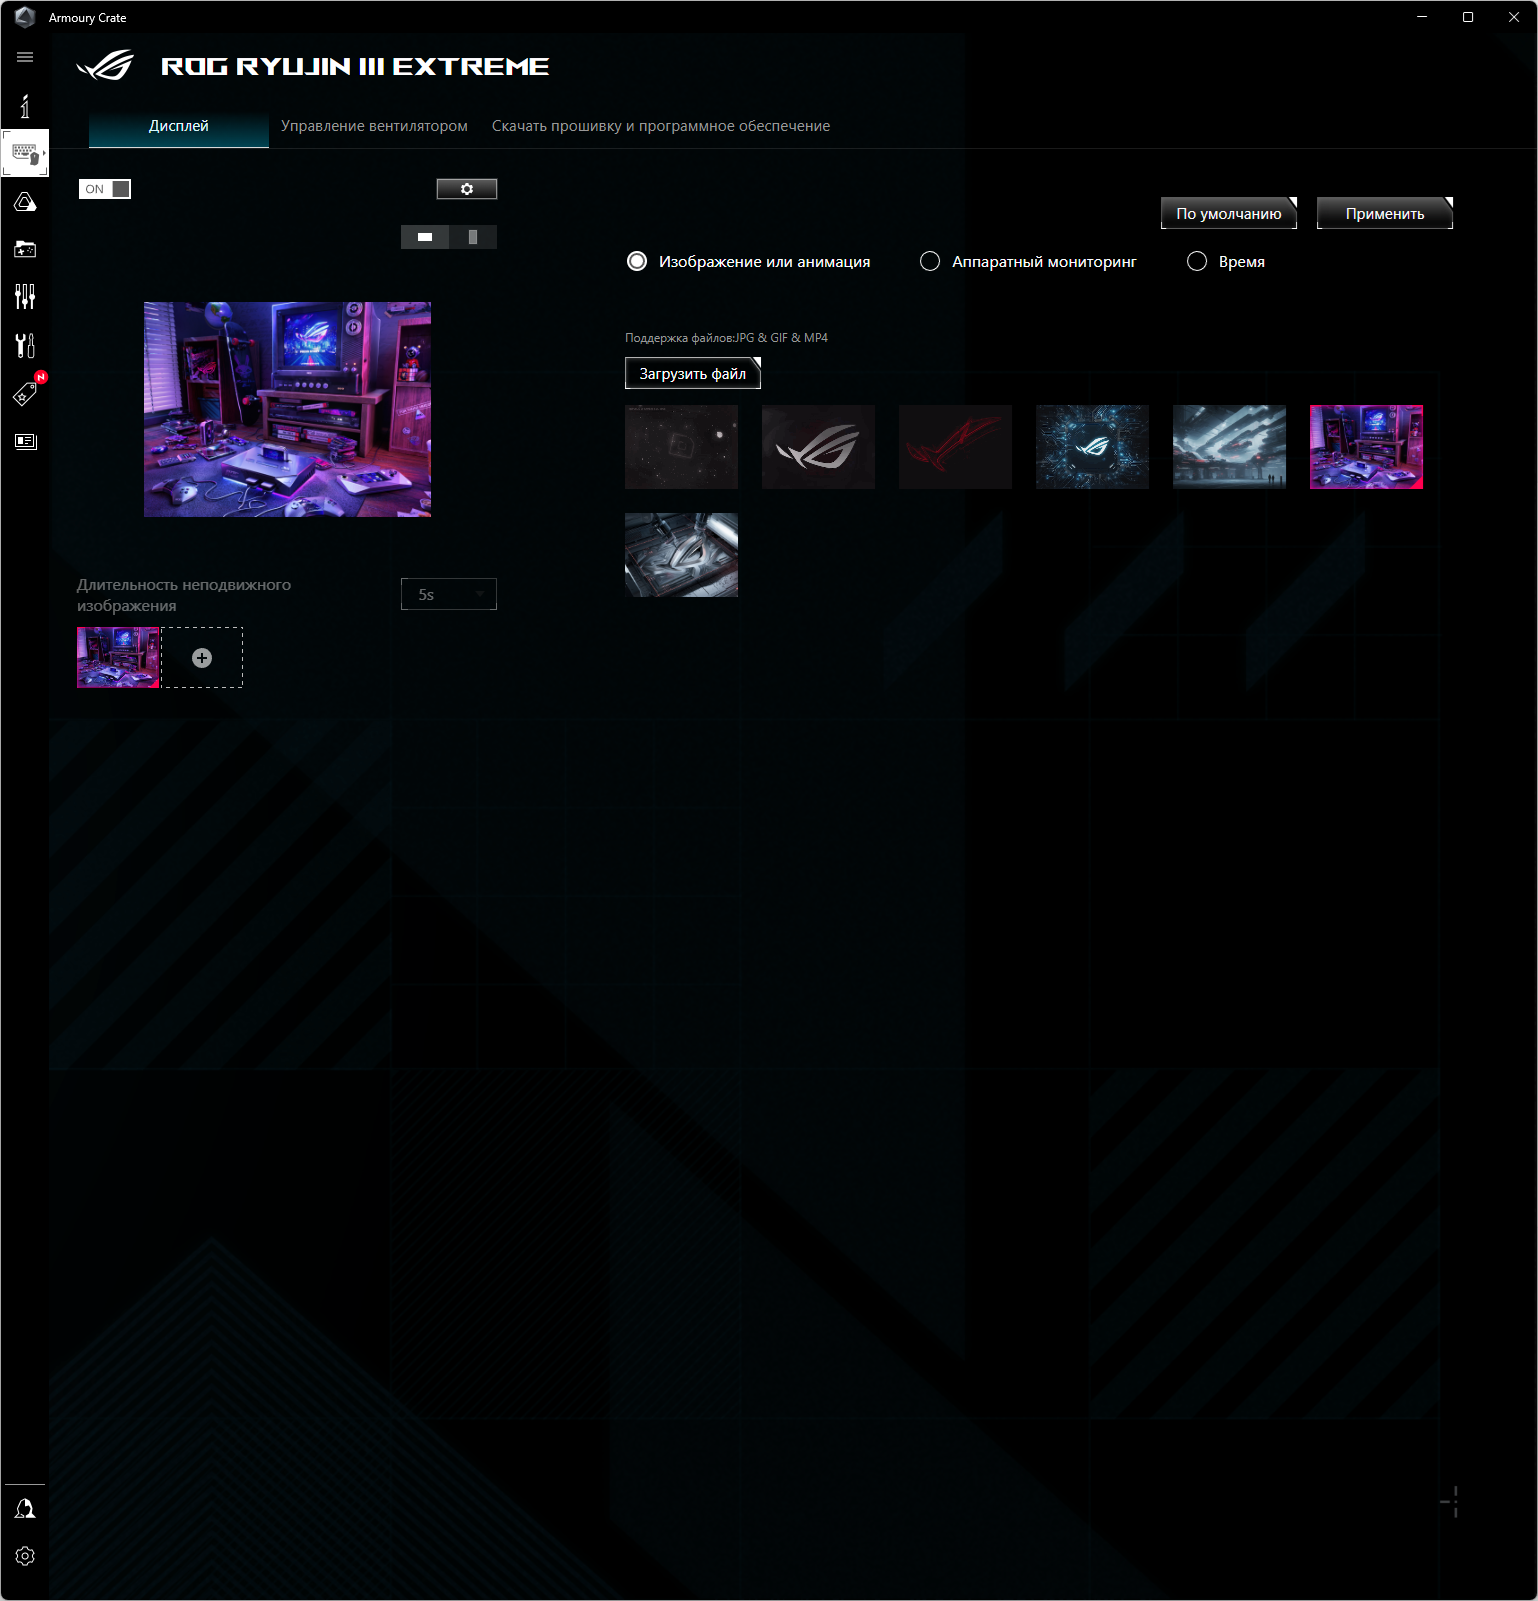Open Featured deals tag icon

(25, 393)
